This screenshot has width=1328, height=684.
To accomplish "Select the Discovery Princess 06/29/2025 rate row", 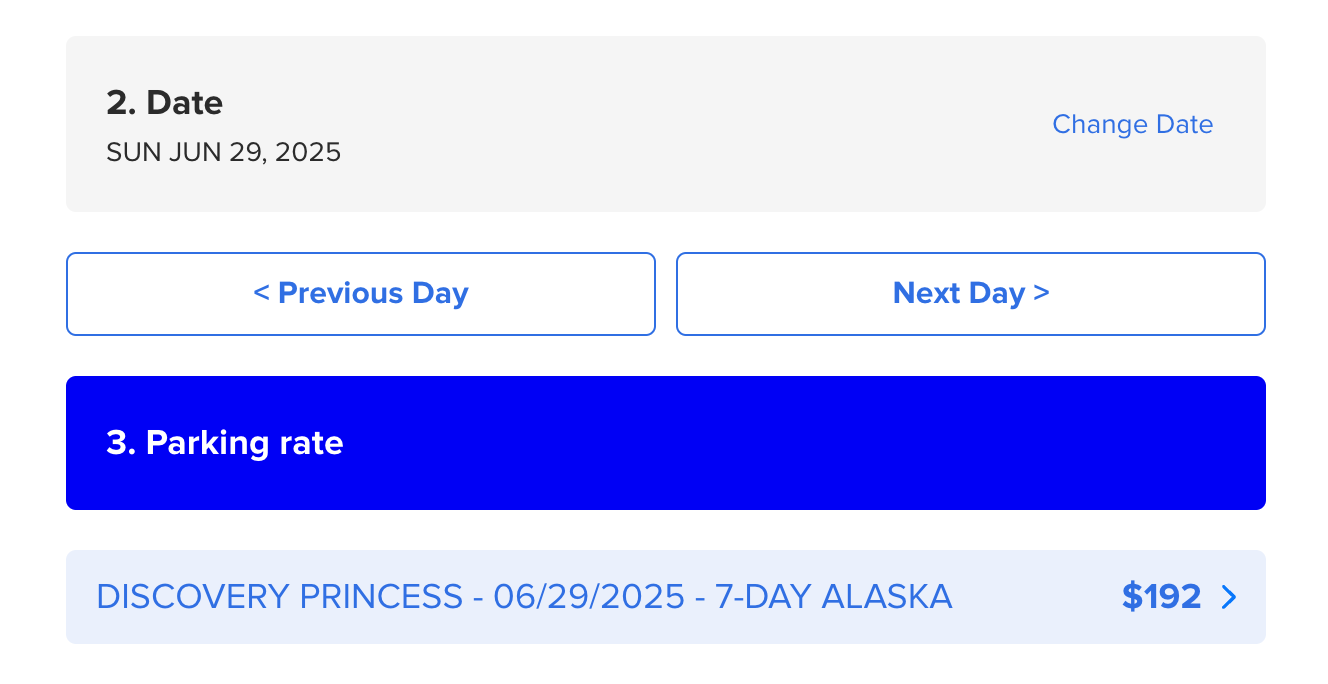I will tap(524, 596).
